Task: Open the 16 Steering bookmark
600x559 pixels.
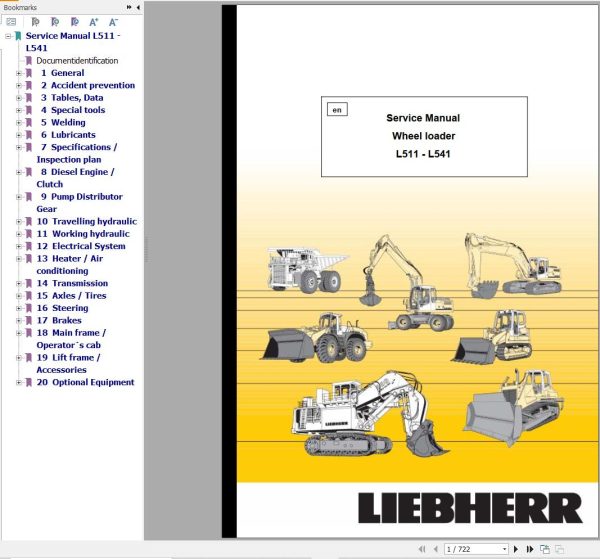Action: click(x=62, y=308)
